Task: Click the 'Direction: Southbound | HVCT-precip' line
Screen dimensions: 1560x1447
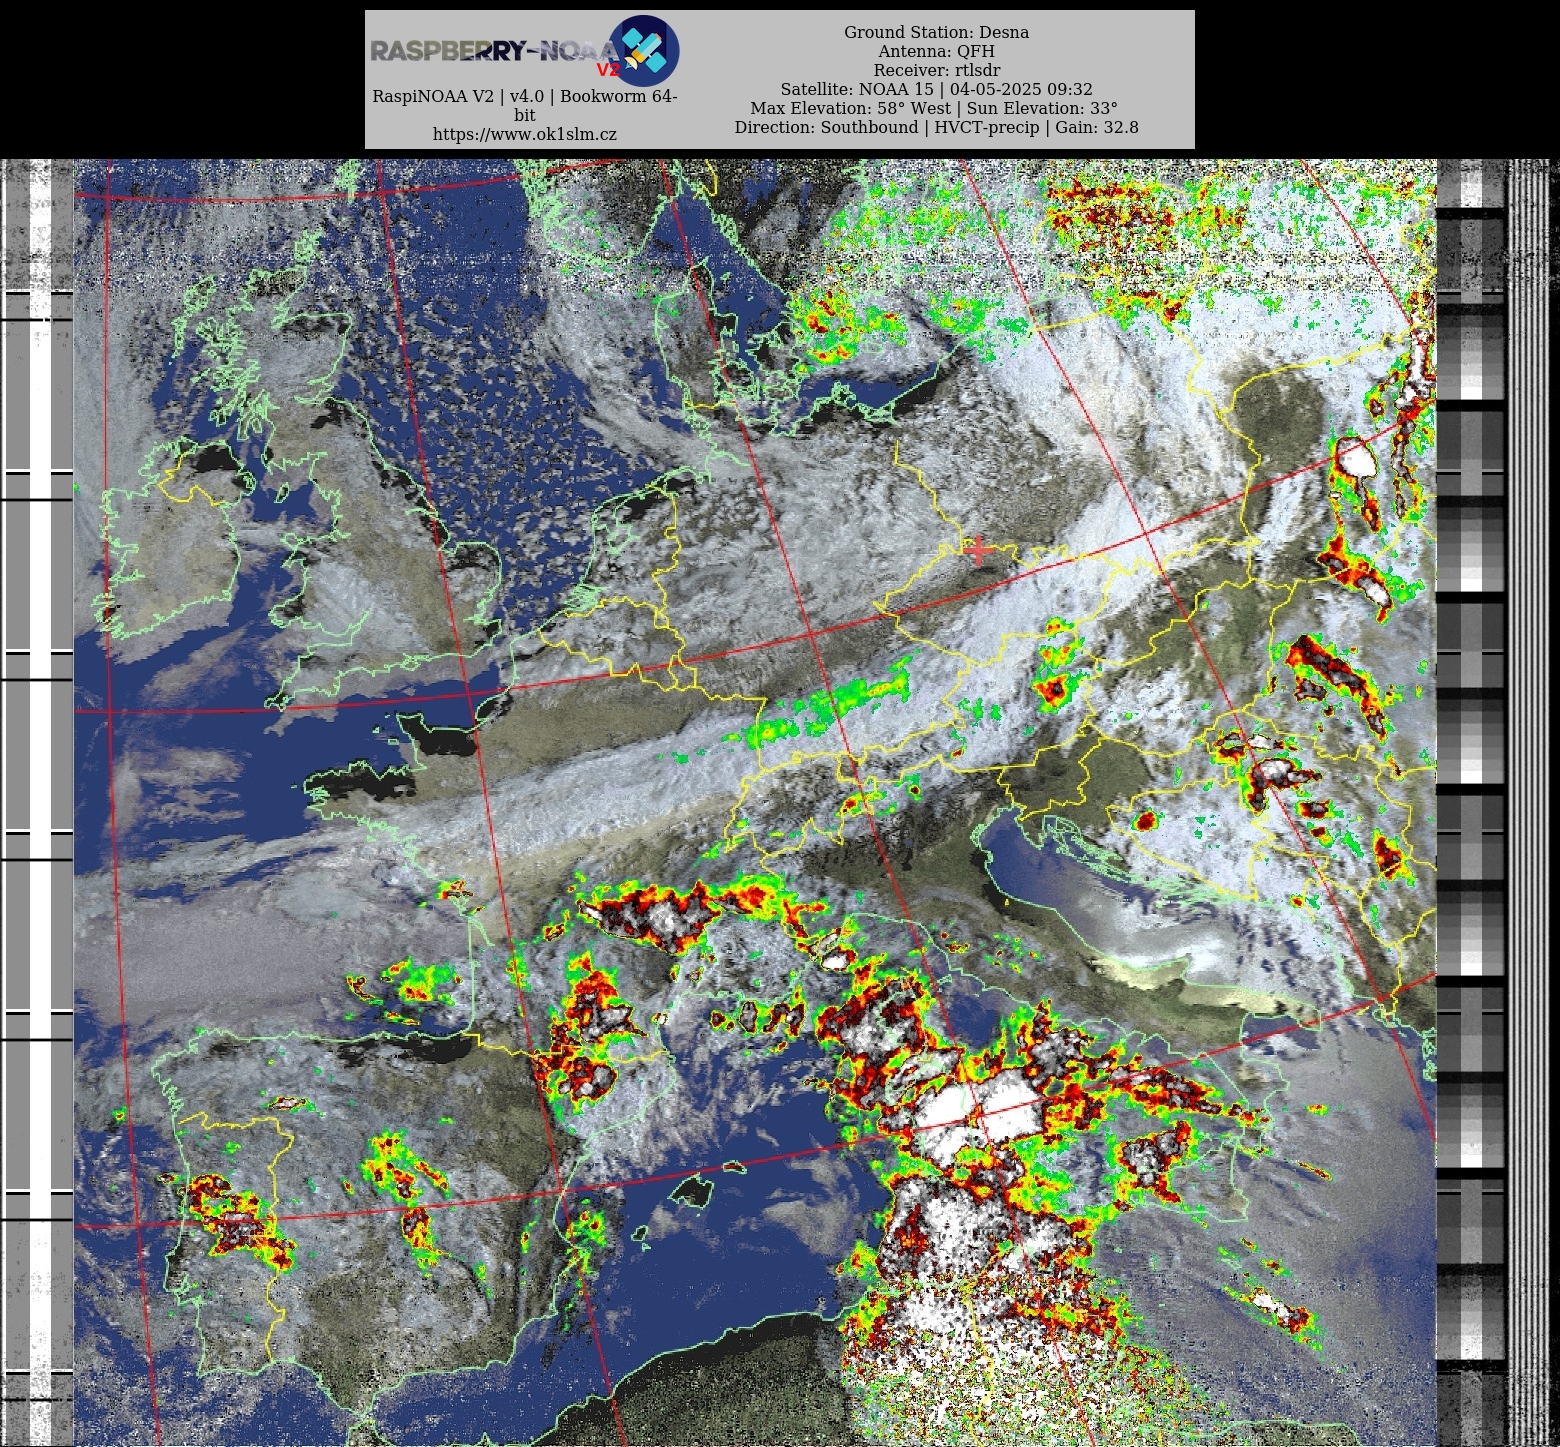Action: (936, 127)
